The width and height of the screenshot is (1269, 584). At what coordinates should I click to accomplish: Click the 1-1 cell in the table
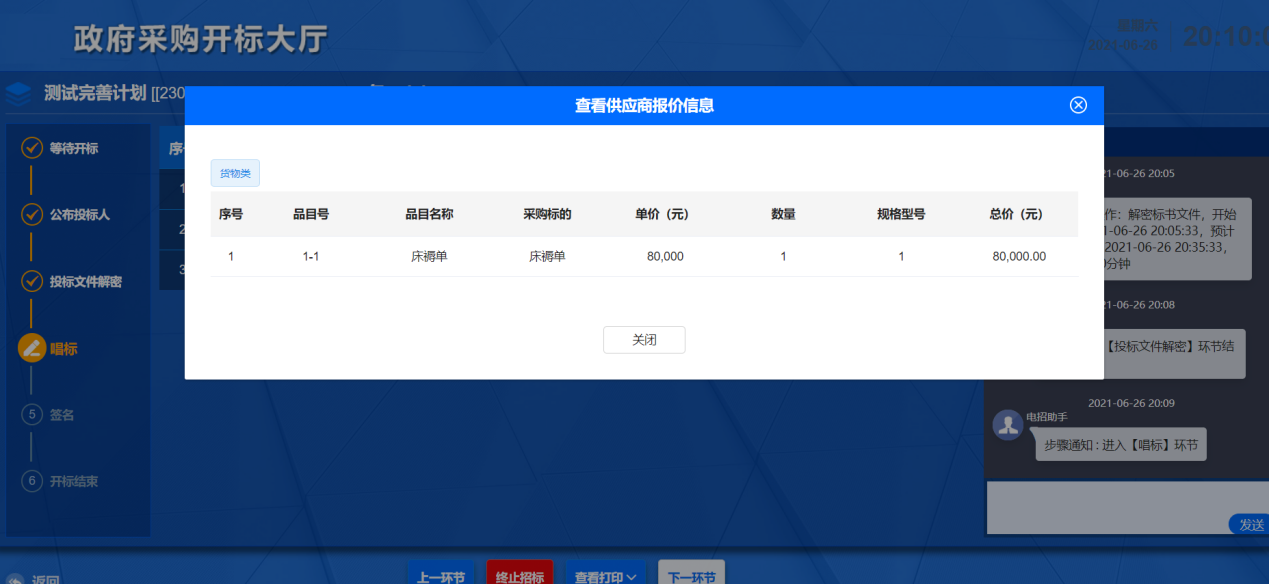pyautogui.click(x=311, y=256)
